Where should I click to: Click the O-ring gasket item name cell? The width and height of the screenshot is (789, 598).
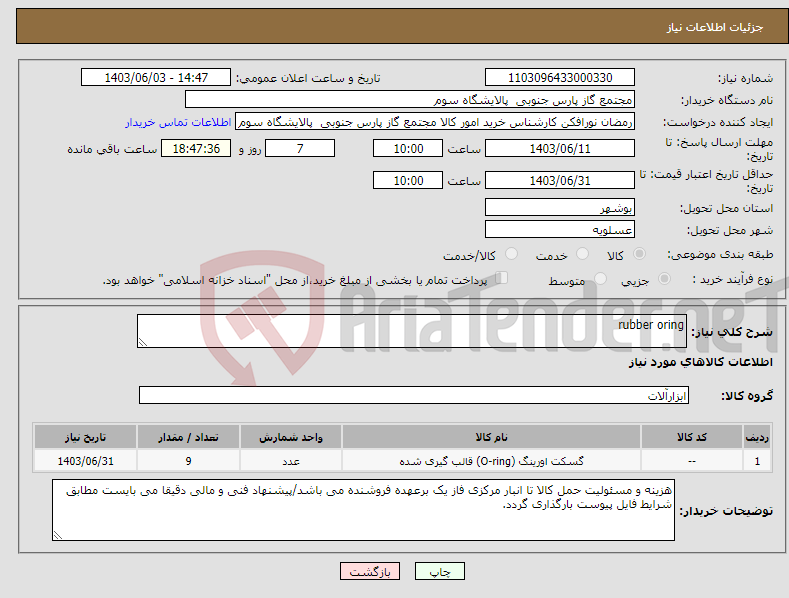[491, 461]
